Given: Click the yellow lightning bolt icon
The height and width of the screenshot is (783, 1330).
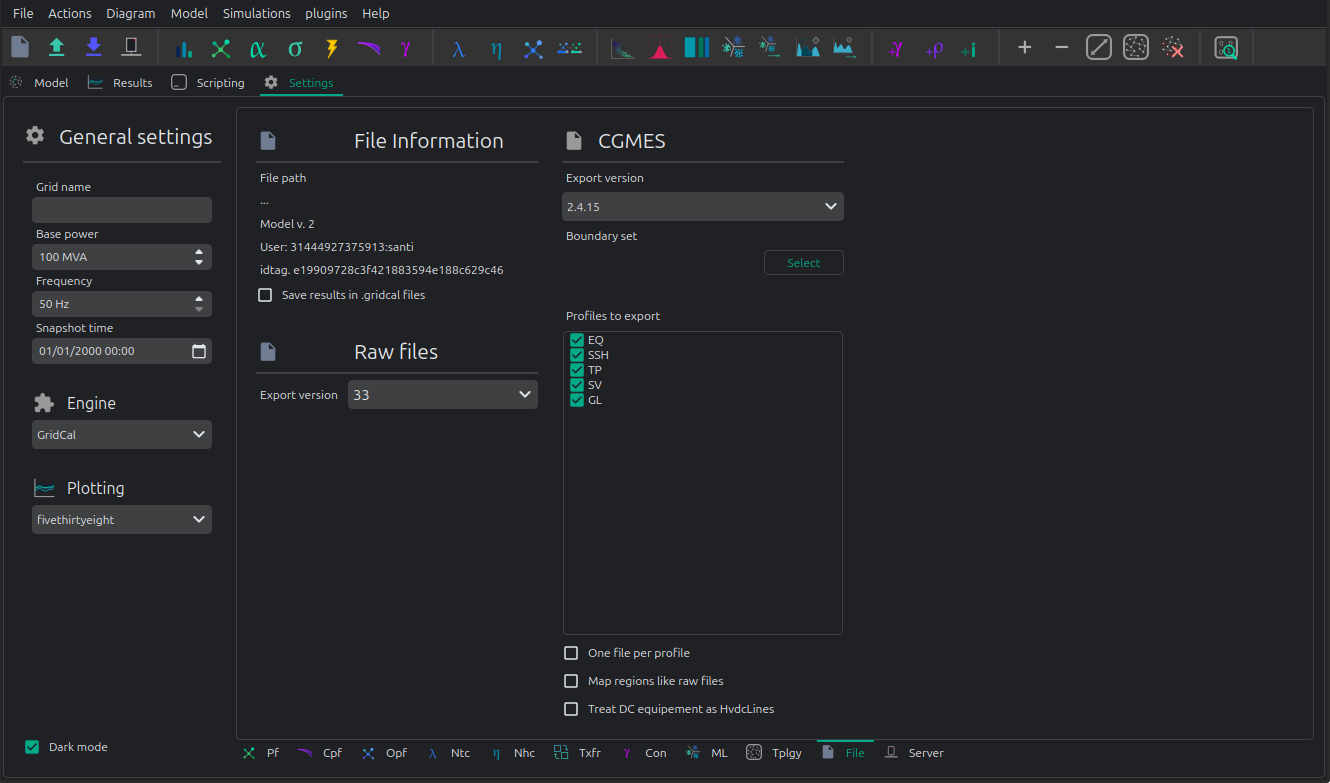Looking at the screenshot, I should click(332, 48).
